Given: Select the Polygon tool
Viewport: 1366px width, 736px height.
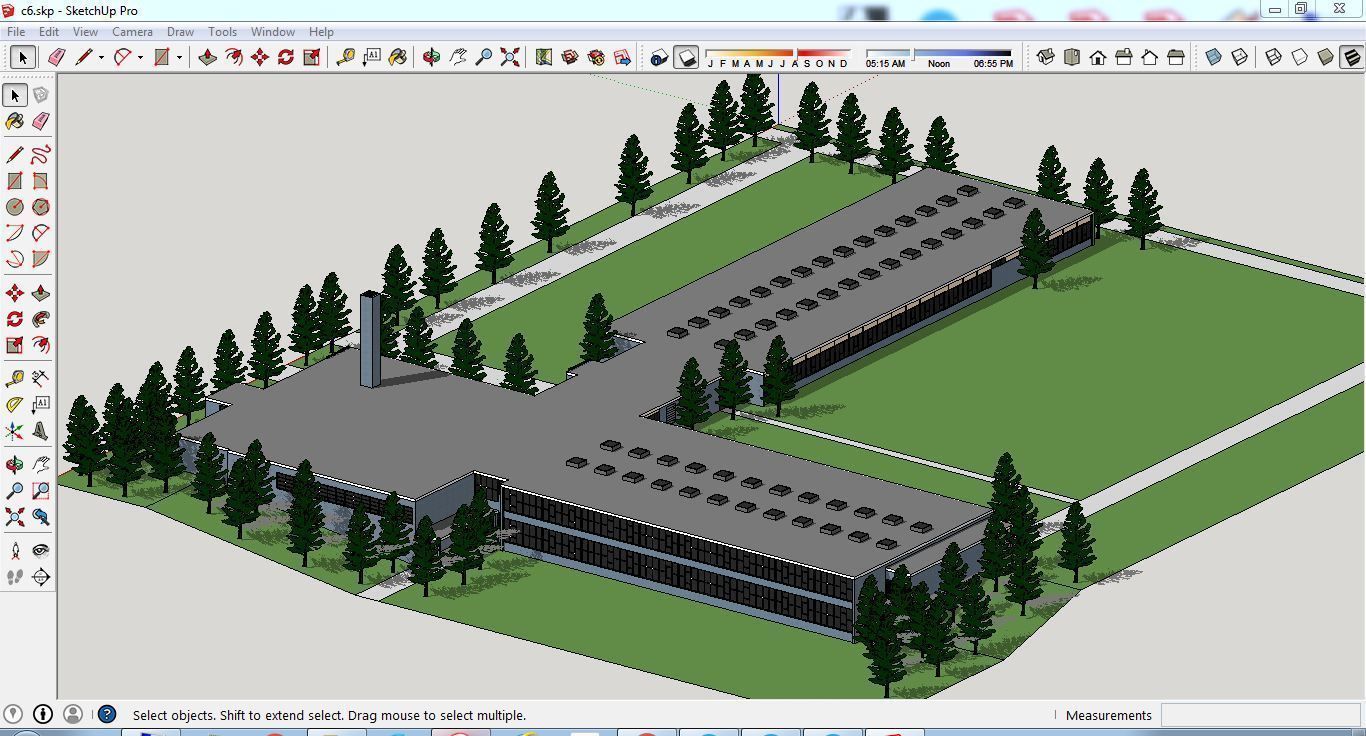Looking at the screenshot, I should [41, 207].
